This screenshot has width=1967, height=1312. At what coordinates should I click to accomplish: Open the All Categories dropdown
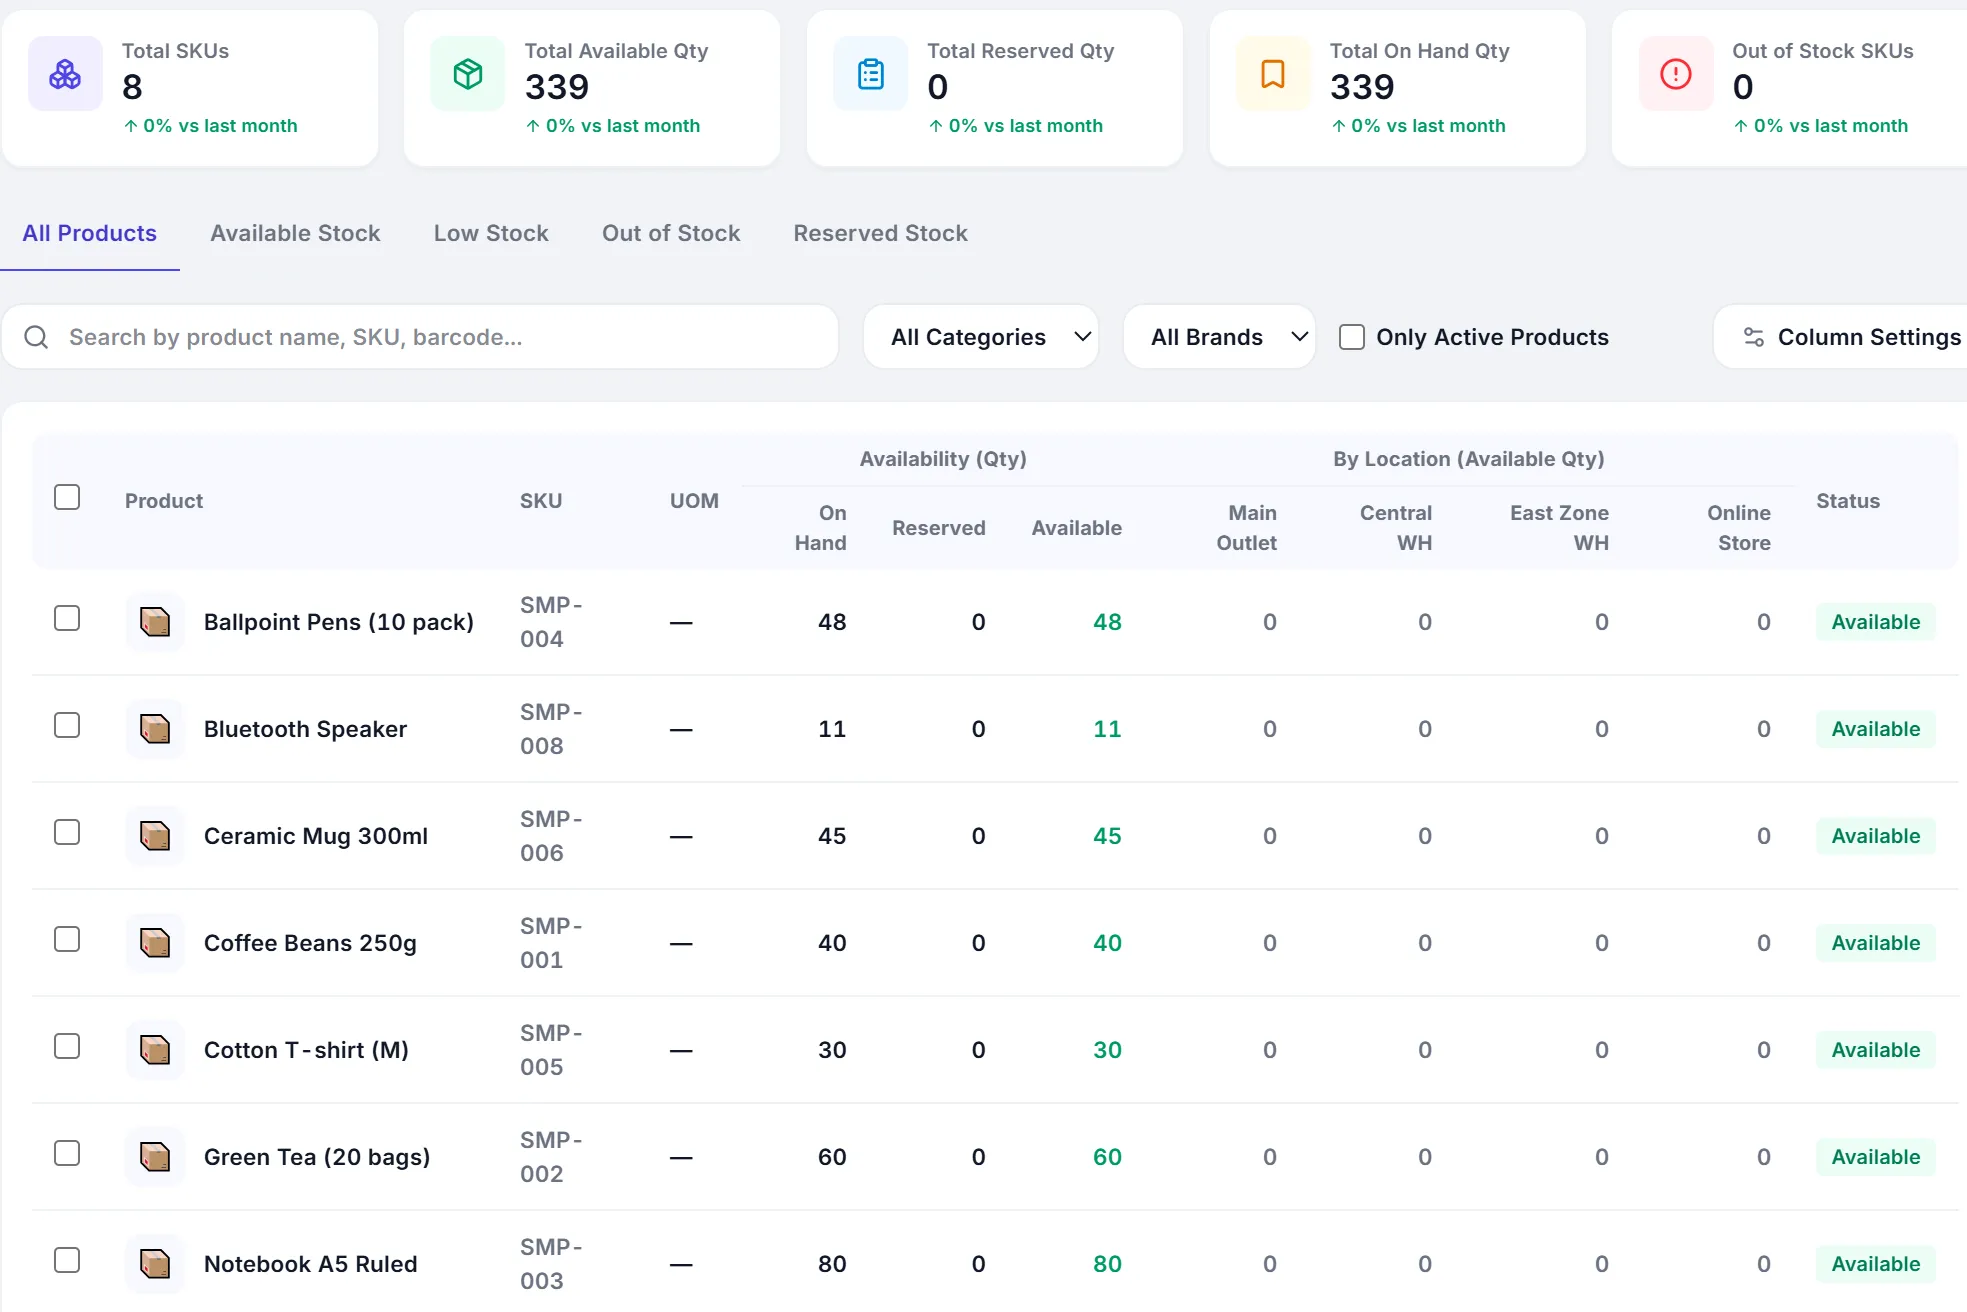tap(981, 337)
